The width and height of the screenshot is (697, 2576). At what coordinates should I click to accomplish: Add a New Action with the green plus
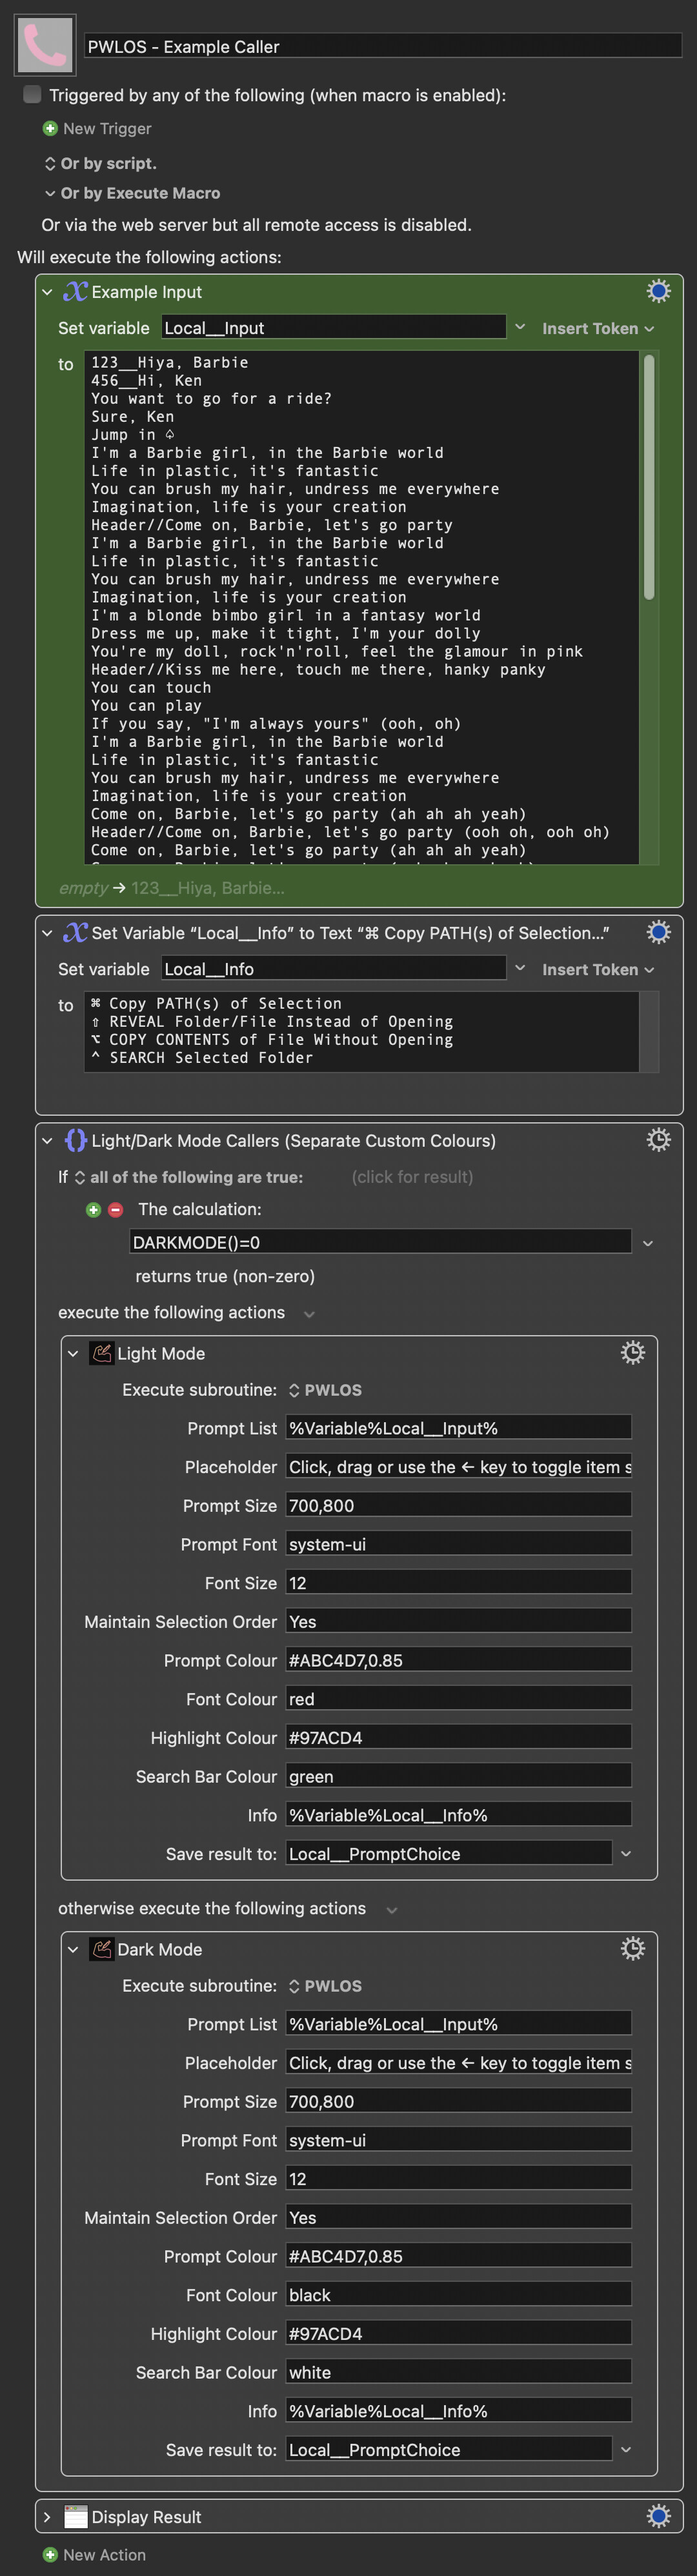50,2554
